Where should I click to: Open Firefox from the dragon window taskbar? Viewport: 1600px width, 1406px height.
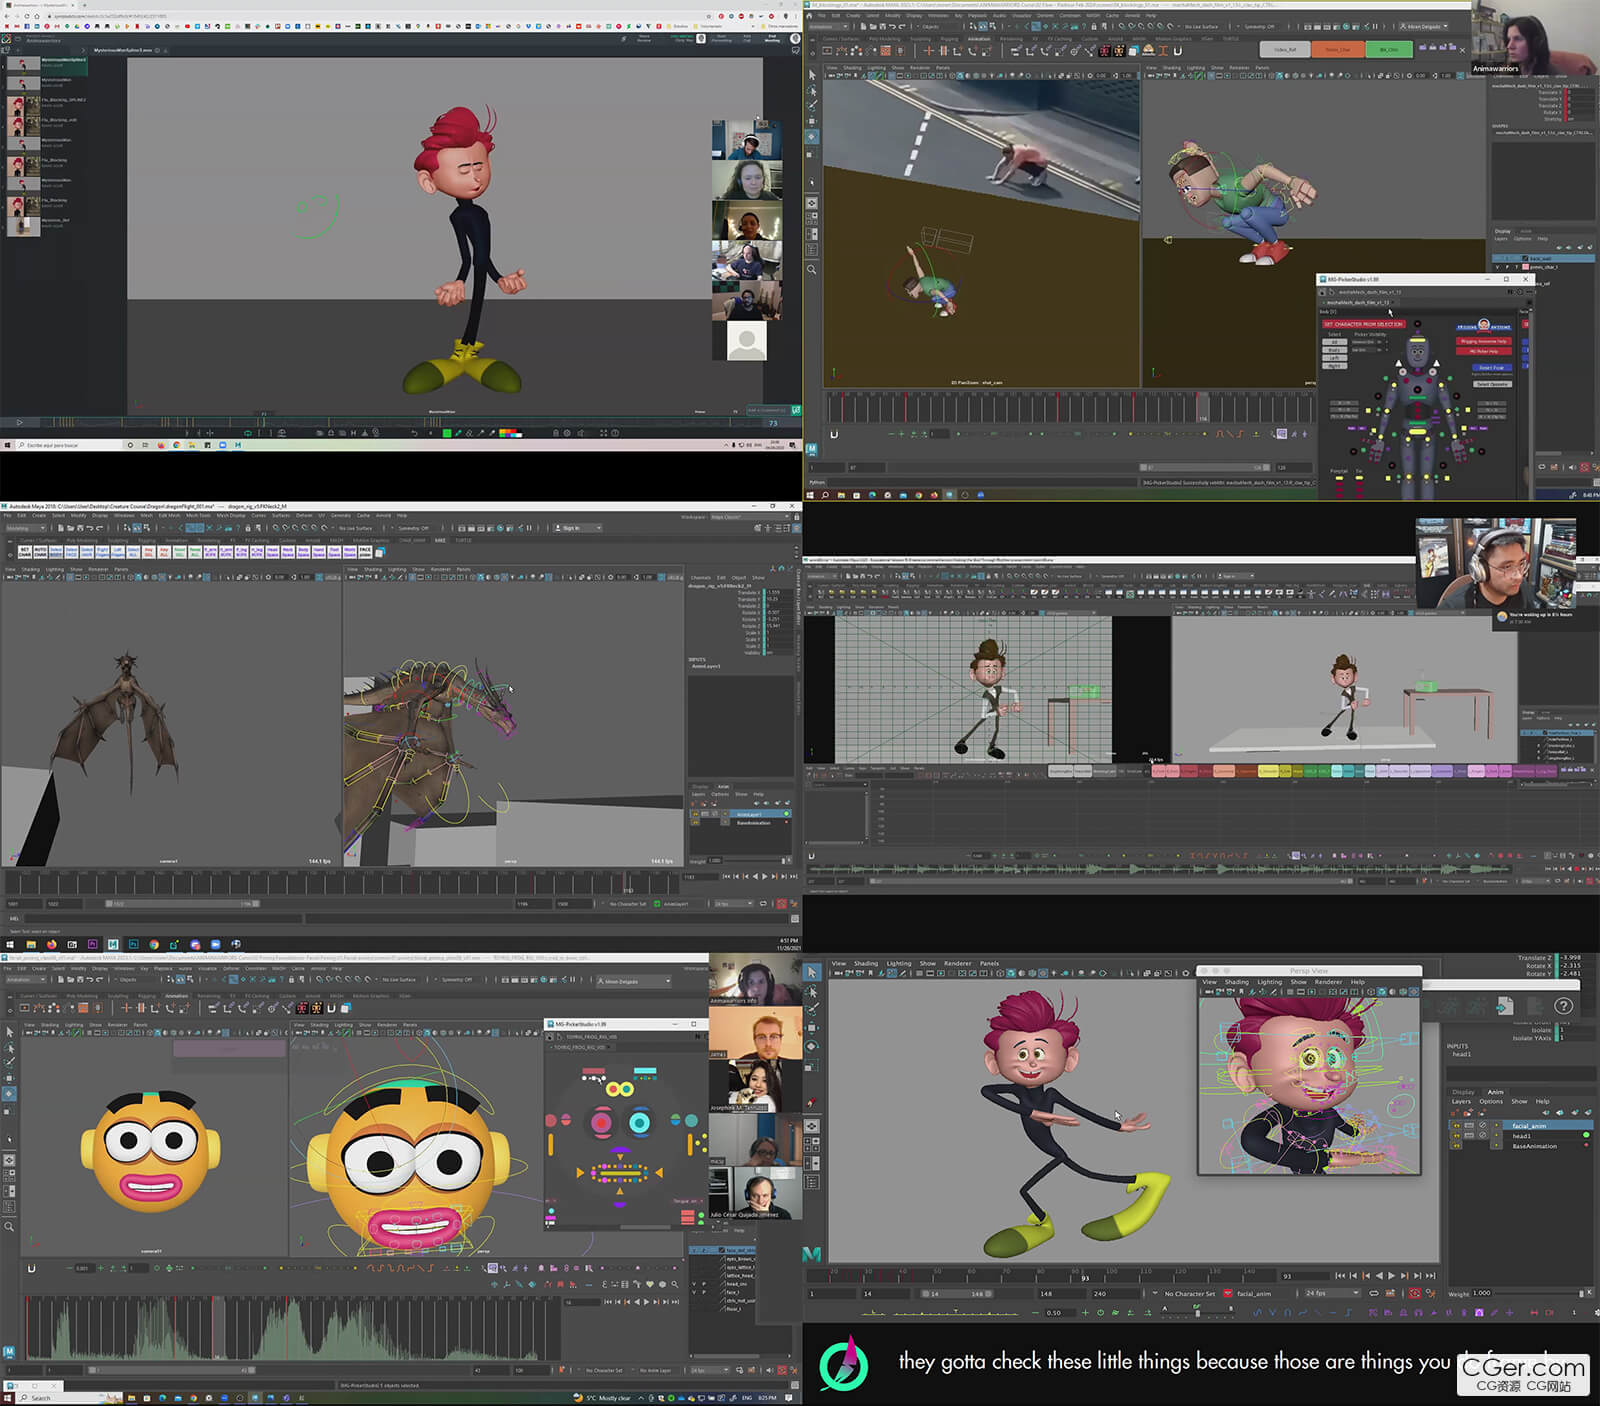[51, 944]
